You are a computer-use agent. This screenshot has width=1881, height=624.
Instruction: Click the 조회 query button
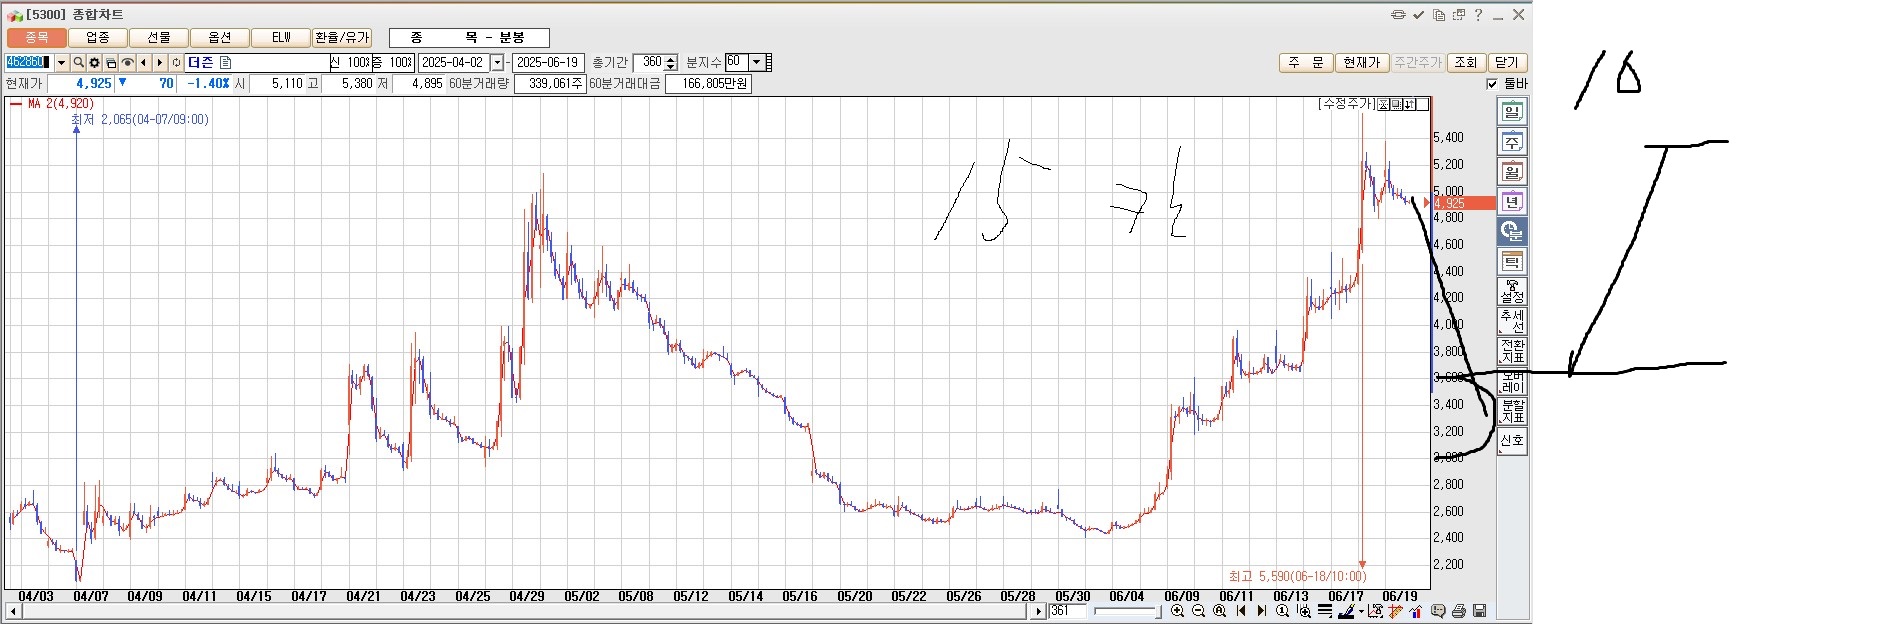coord(1465,62)
